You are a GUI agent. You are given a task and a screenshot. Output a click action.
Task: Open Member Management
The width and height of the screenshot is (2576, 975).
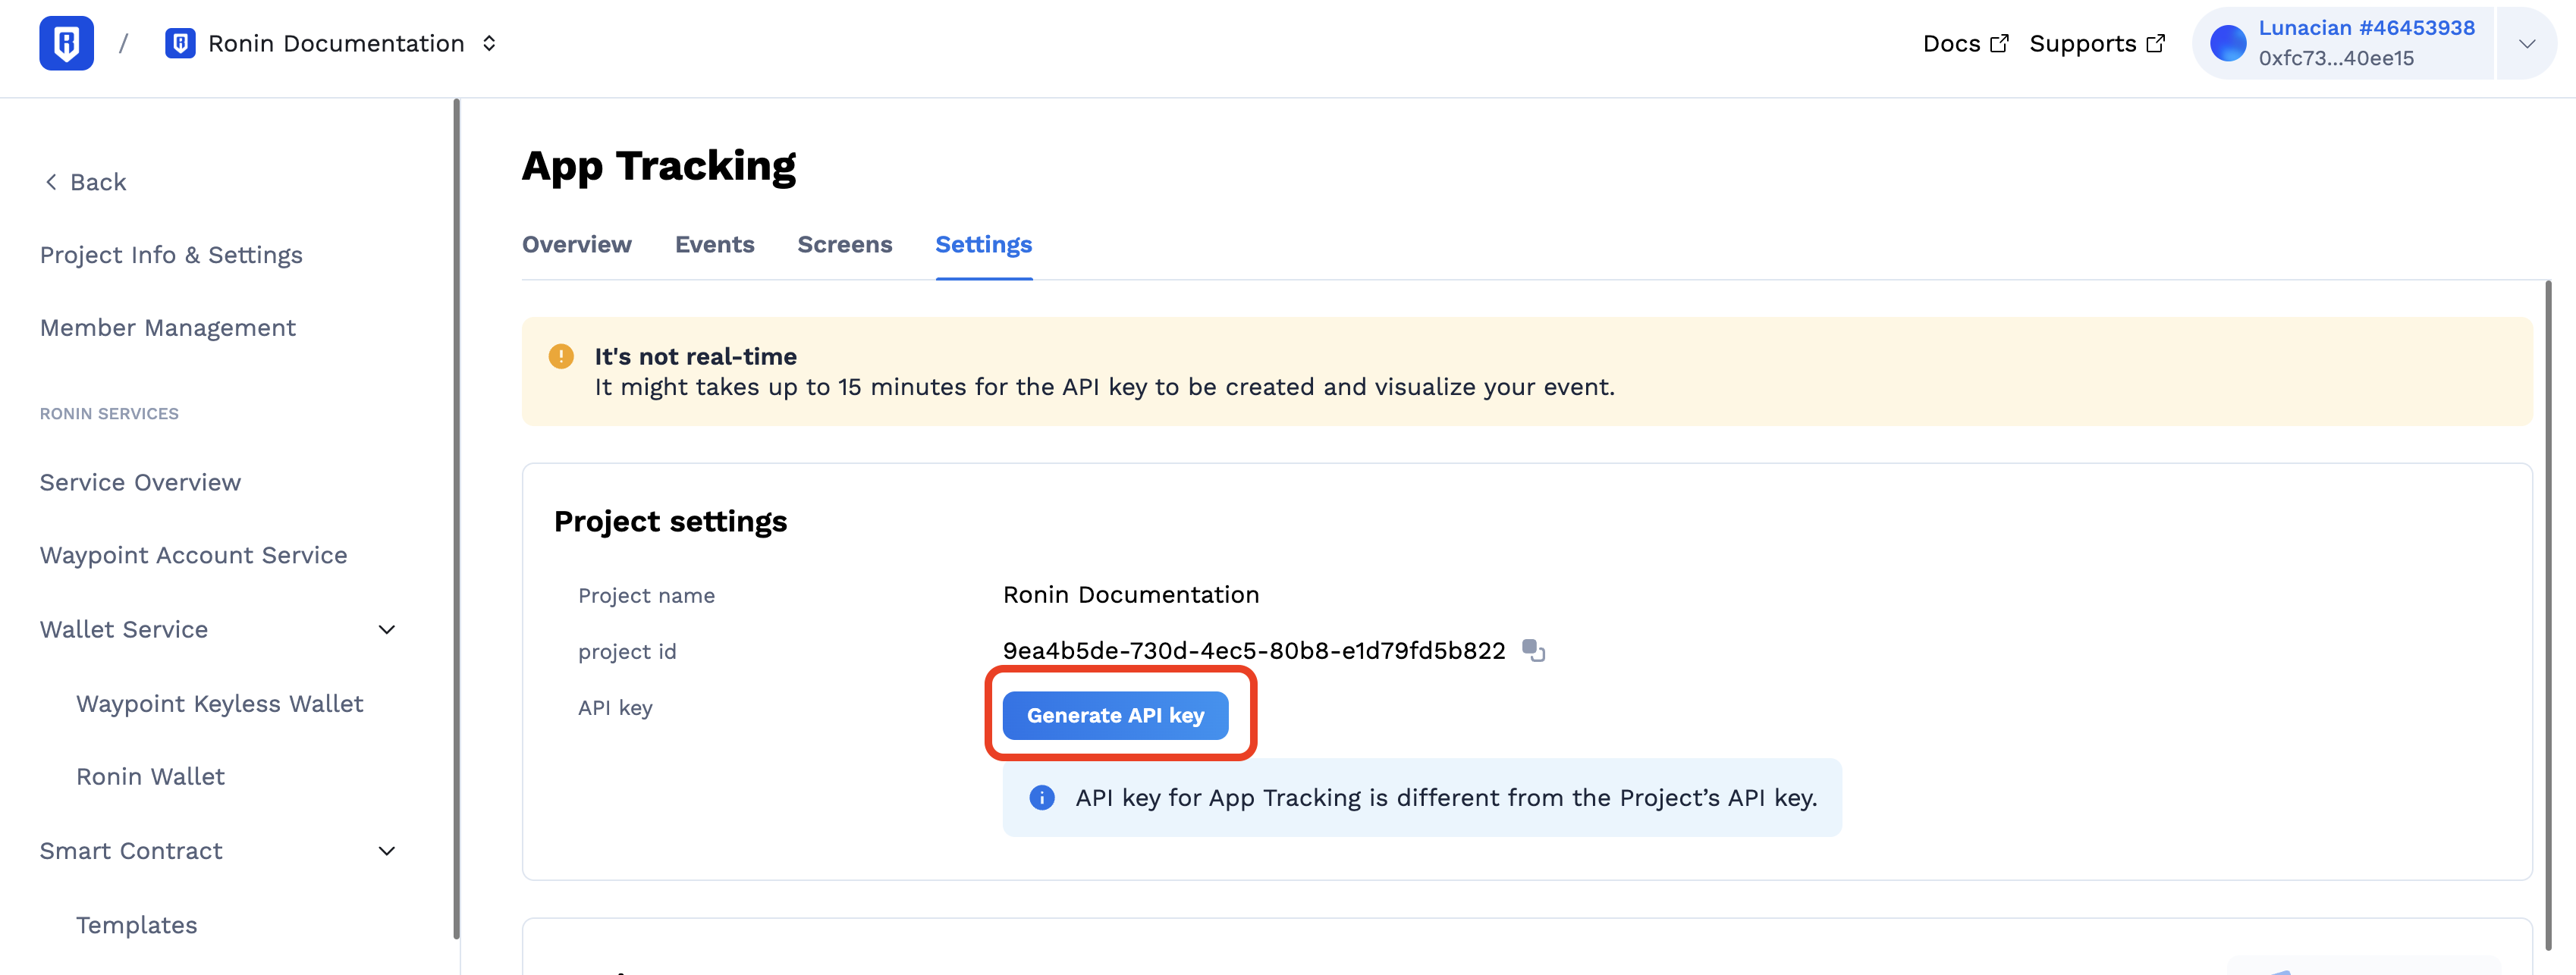(x=168, y=328)
